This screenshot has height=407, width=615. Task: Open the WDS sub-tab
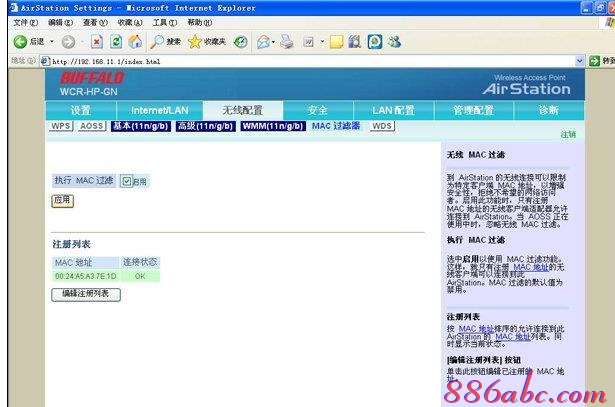(382, 126)
